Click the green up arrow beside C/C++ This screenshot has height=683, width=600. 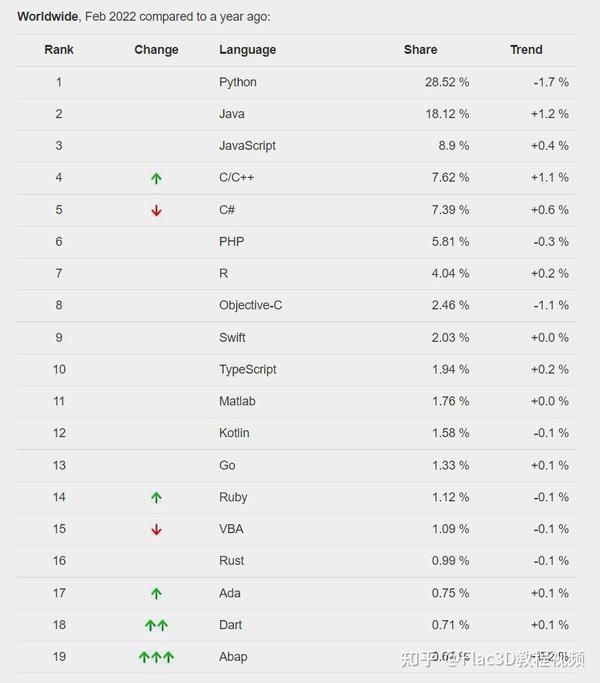tap(156, 178)
